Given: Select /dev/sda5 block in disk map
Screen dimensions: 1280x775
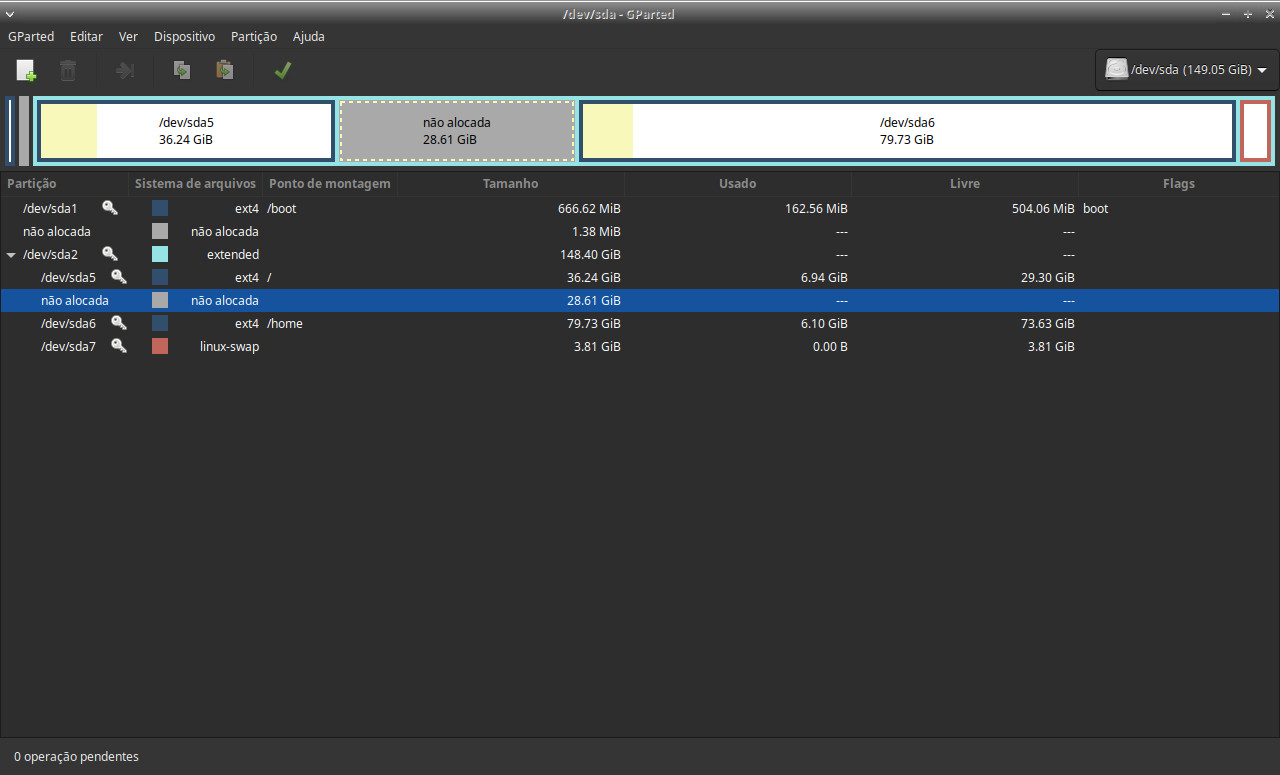Looking at the screenshot, I should click(x=186, y=131).
